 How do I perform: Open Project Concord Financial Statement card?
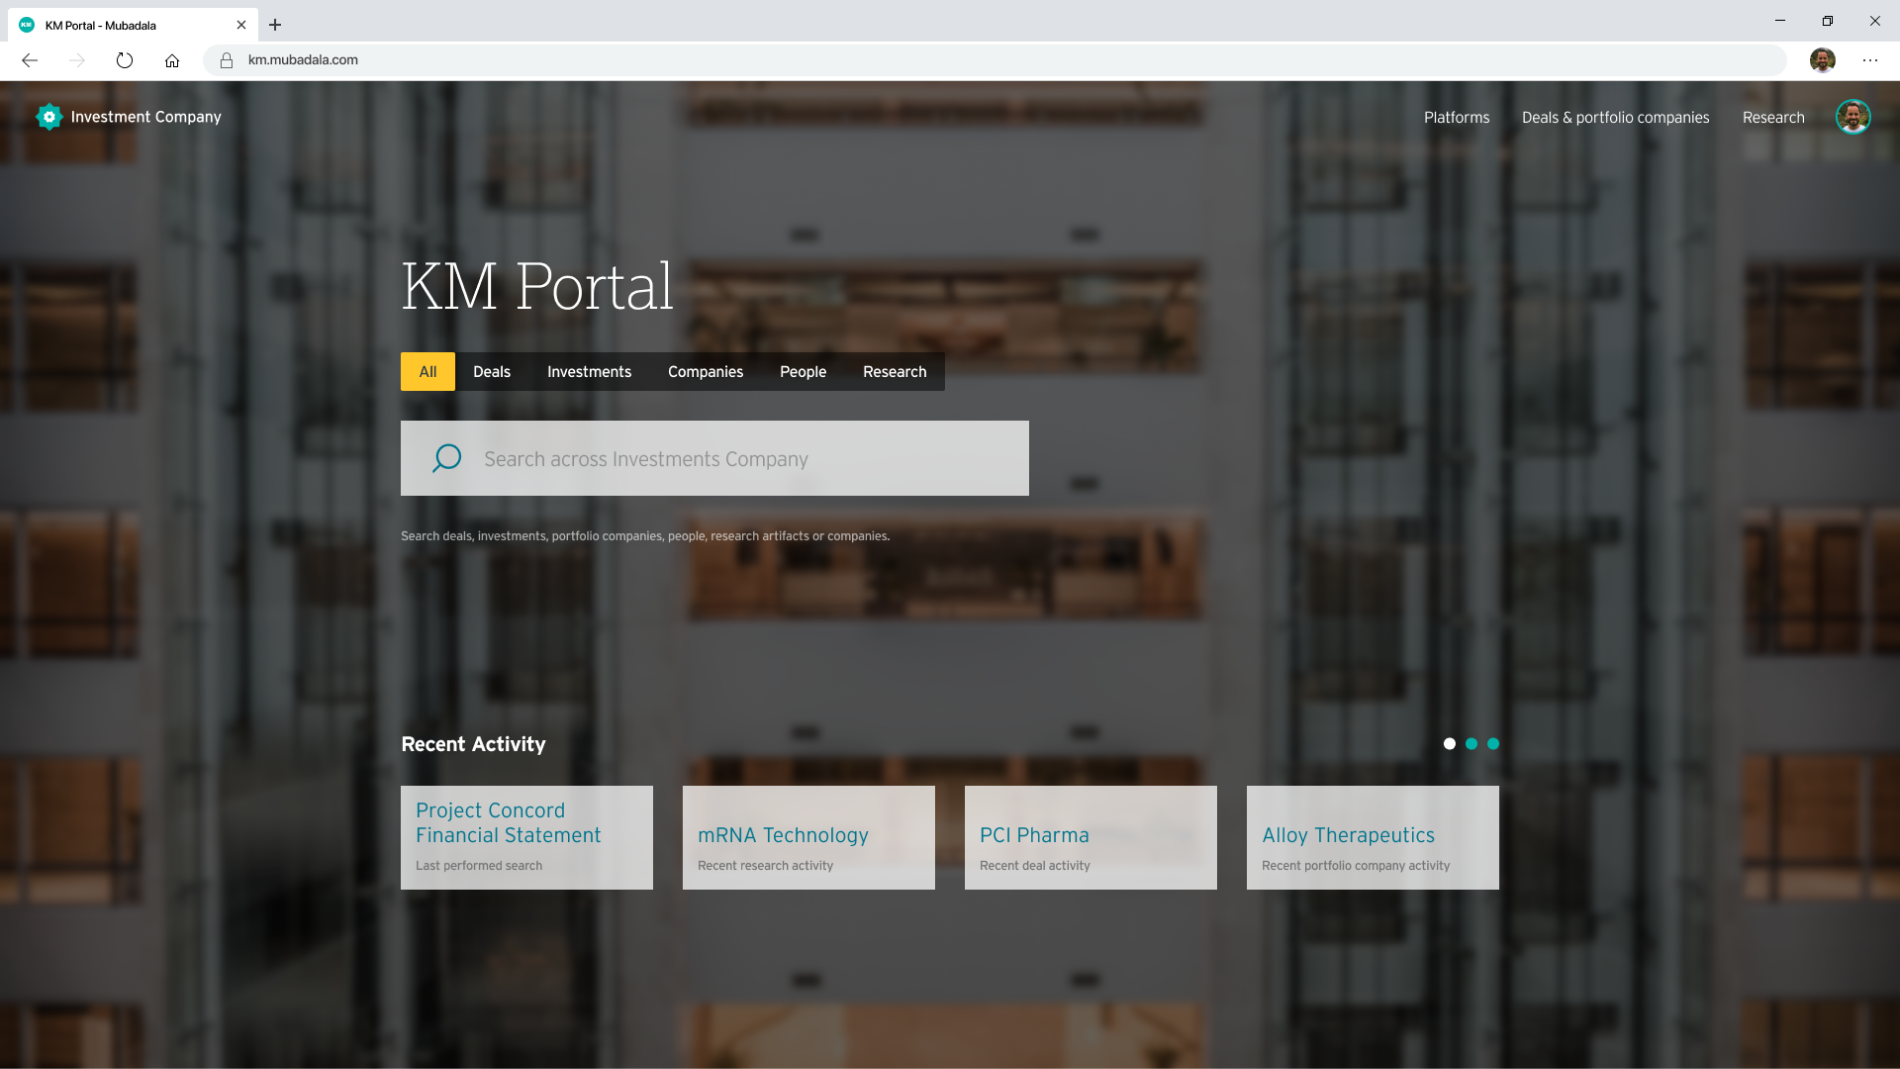pos(526,837)
